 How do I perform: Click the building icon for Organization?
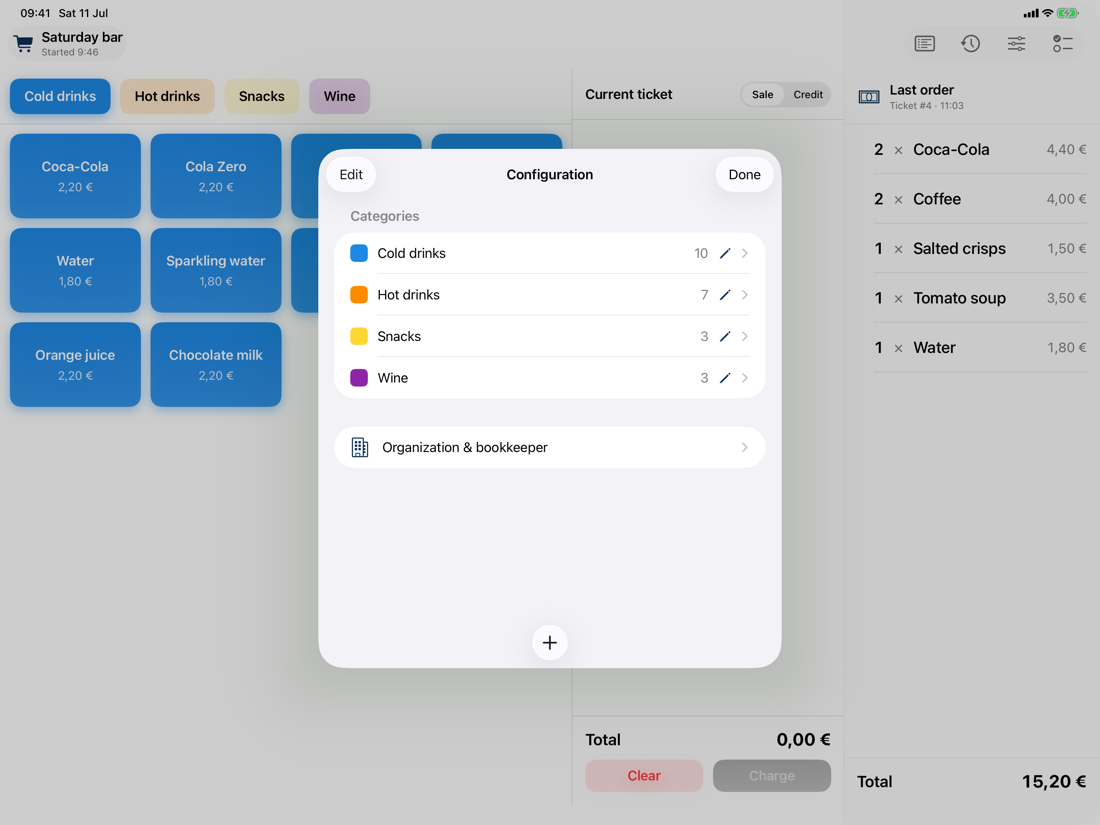(x=360, y=448)
